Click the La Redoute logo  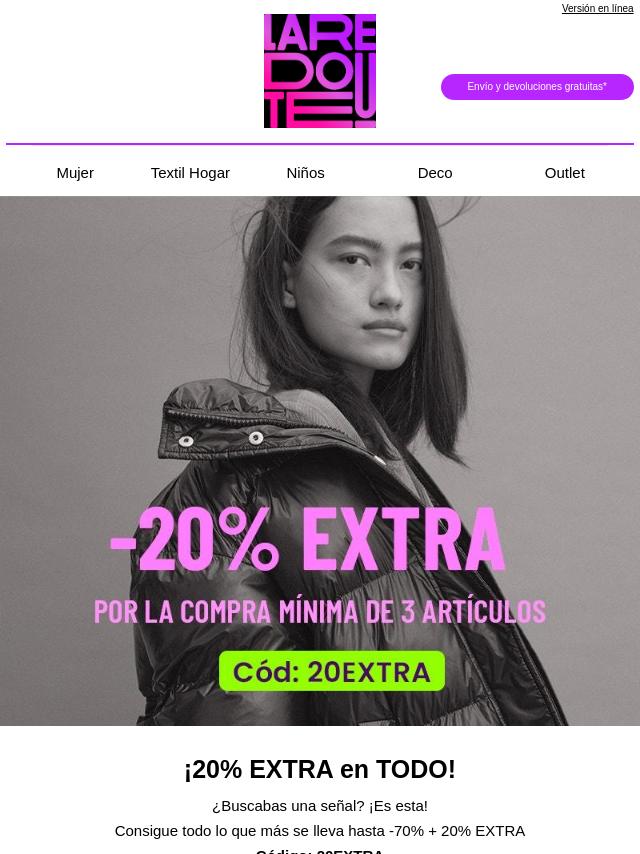[x=320, y=71]
